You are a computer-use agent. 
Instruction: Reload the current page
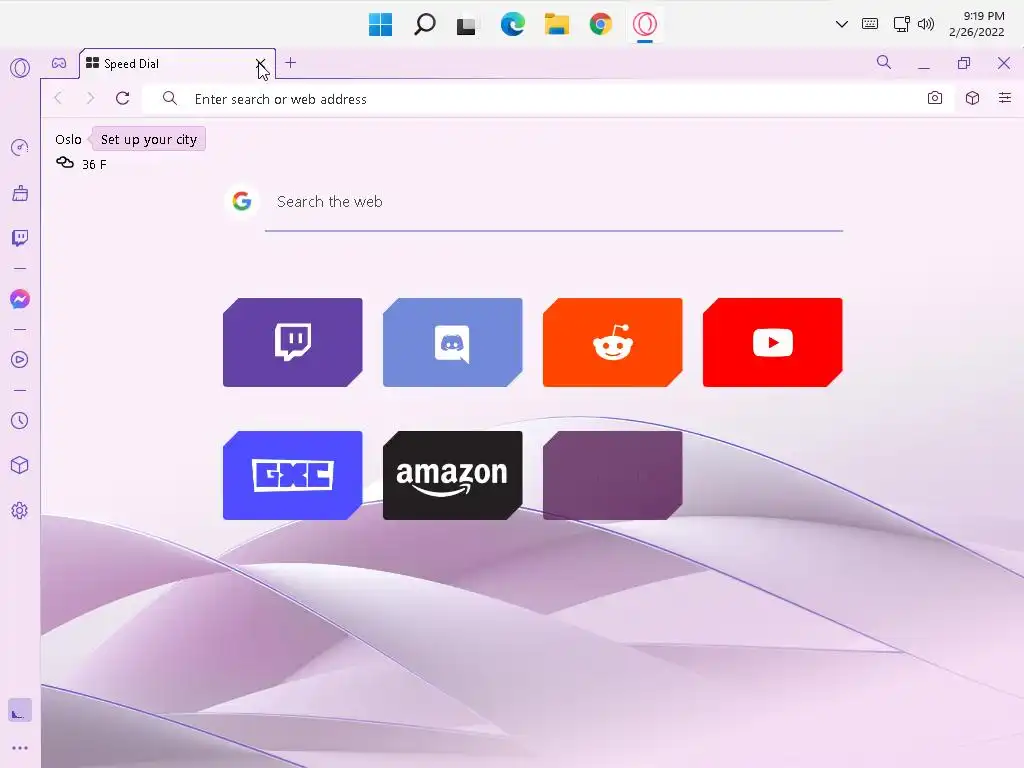pyautogui.click(x=122, y=99)
